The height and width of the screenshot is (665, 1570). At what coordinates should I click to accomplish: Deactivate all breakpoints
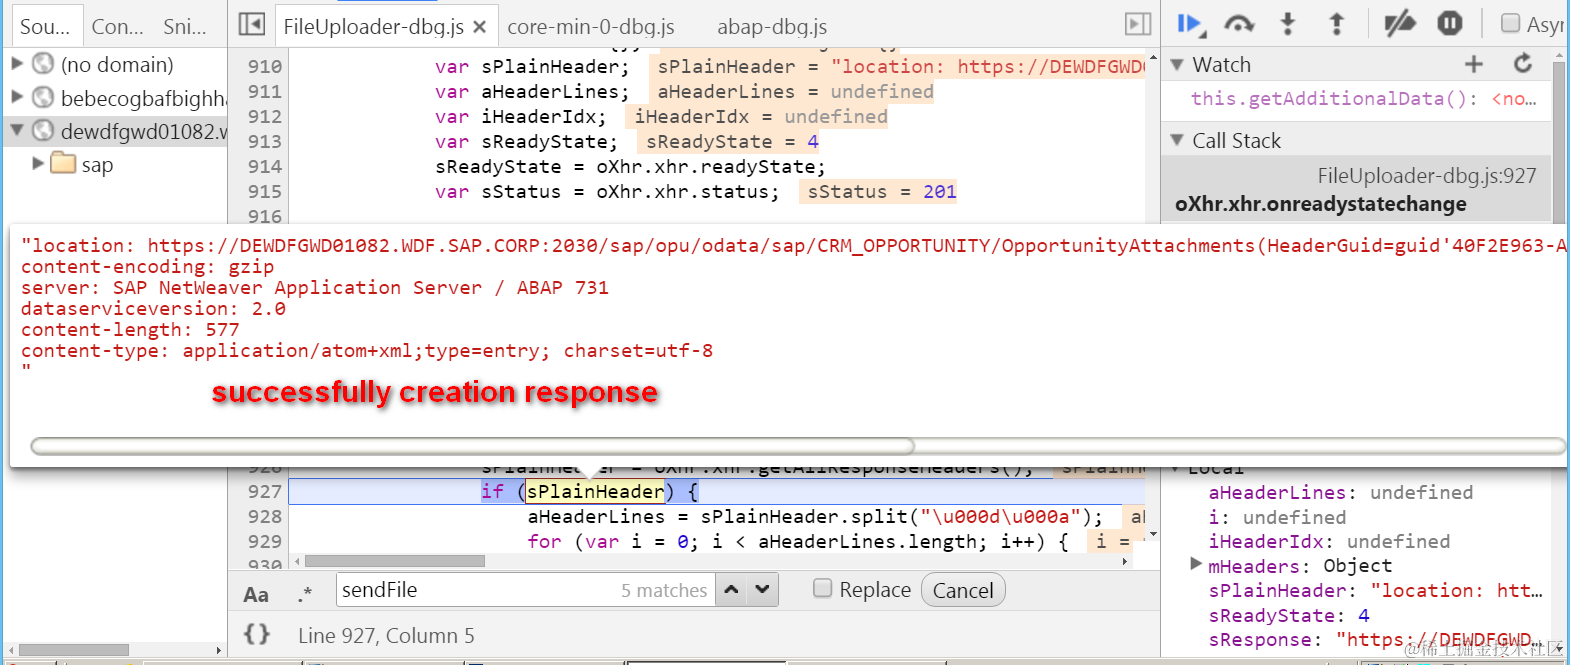coord(1399,24)
